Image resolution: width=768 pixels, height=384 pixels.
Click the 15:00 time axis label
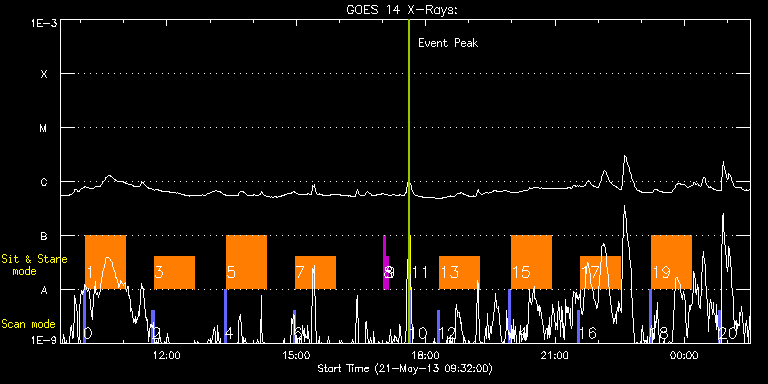(x=297, y=355)
